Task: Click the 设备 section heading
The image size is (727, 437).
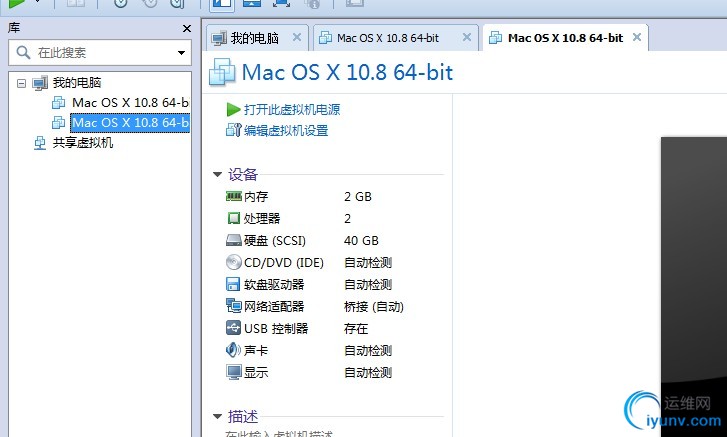Action: tap(243, 175)
